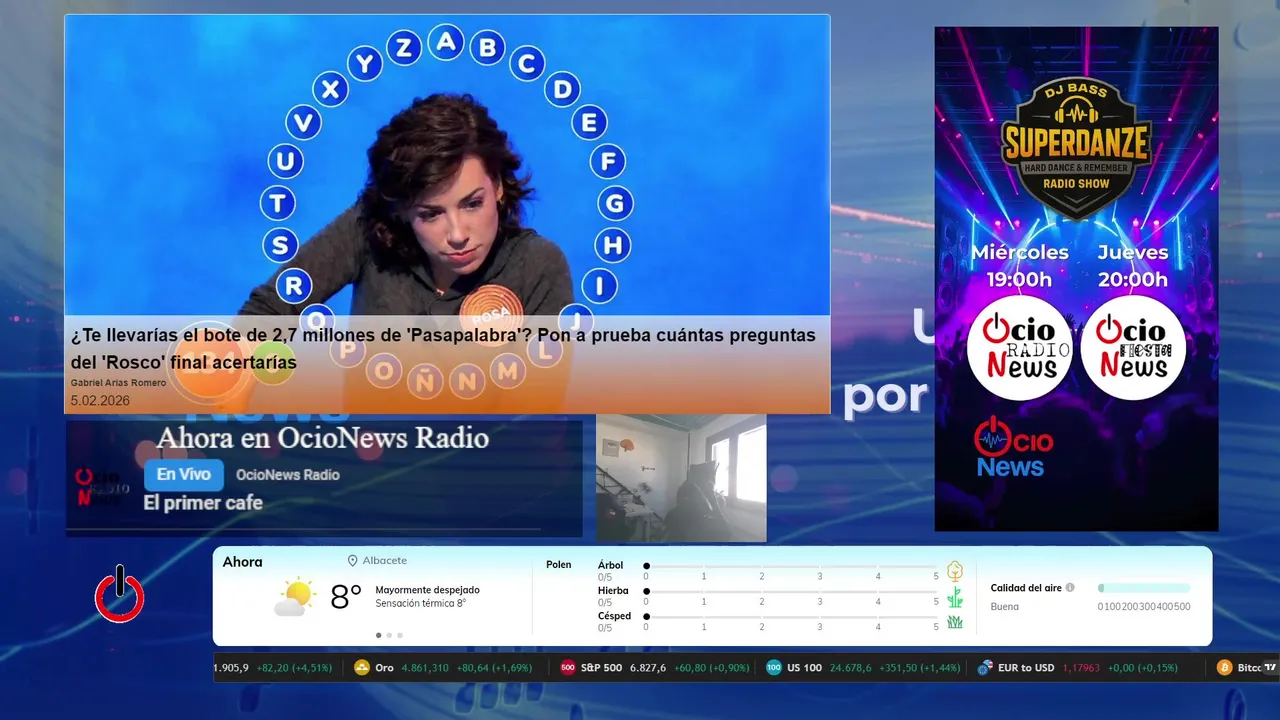Viewport: 1280px width, 720px height.
Task: Click the TradingView logo in the ticker
Action: (1270, 667)
